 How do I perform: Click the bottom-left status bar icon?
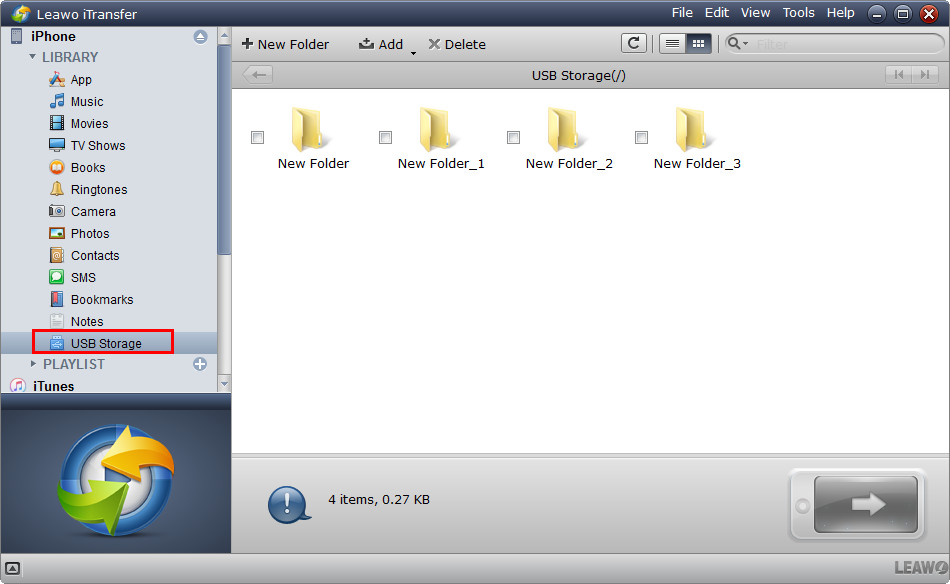13,568
